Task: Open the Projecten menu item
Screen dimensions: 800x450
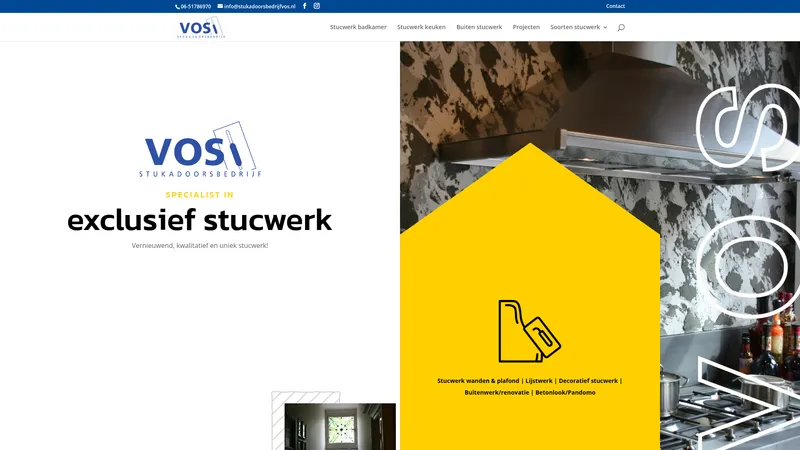Action: pos(526,27)
